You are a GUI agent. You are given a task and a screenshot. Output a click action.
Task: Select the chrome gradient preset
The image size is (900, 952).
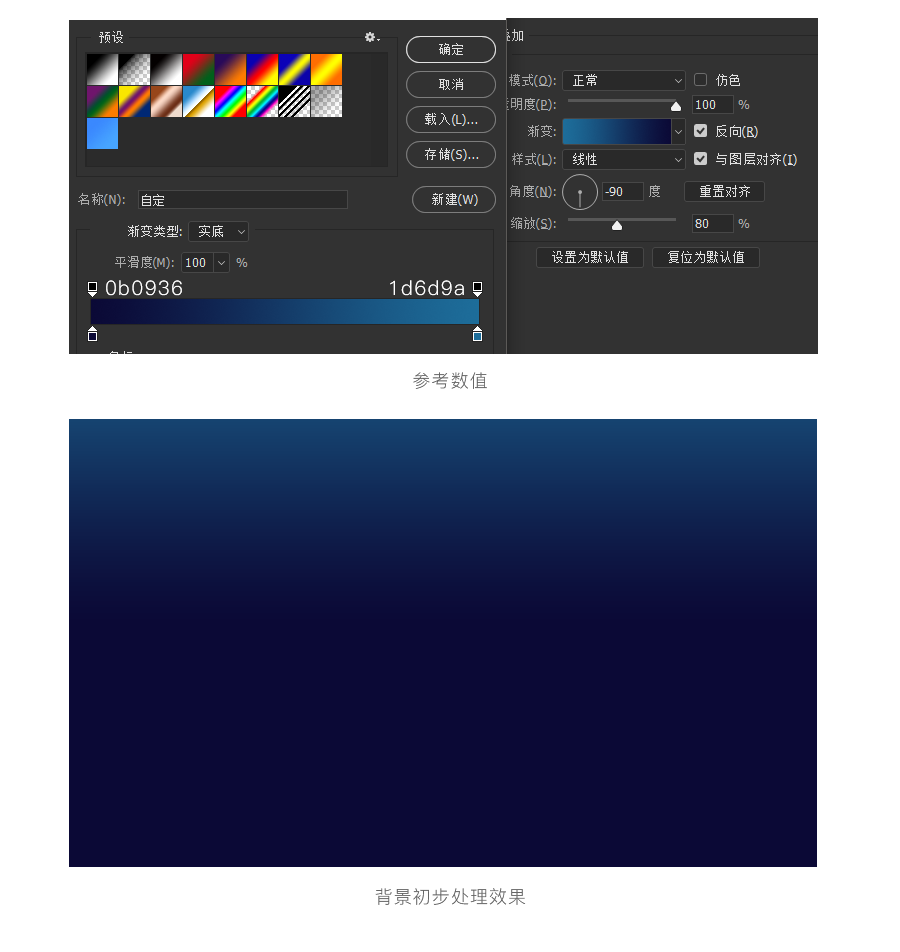[x=199, y=101]
